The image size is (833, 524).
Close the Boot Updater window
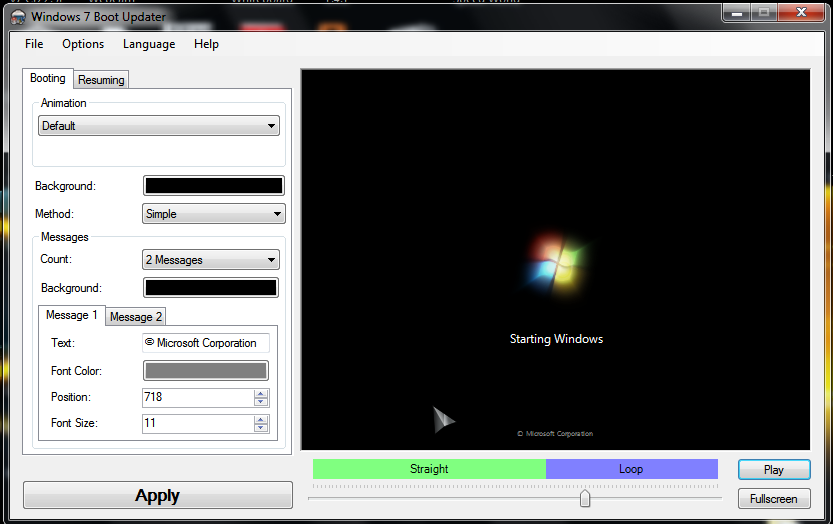click(801, 13)
